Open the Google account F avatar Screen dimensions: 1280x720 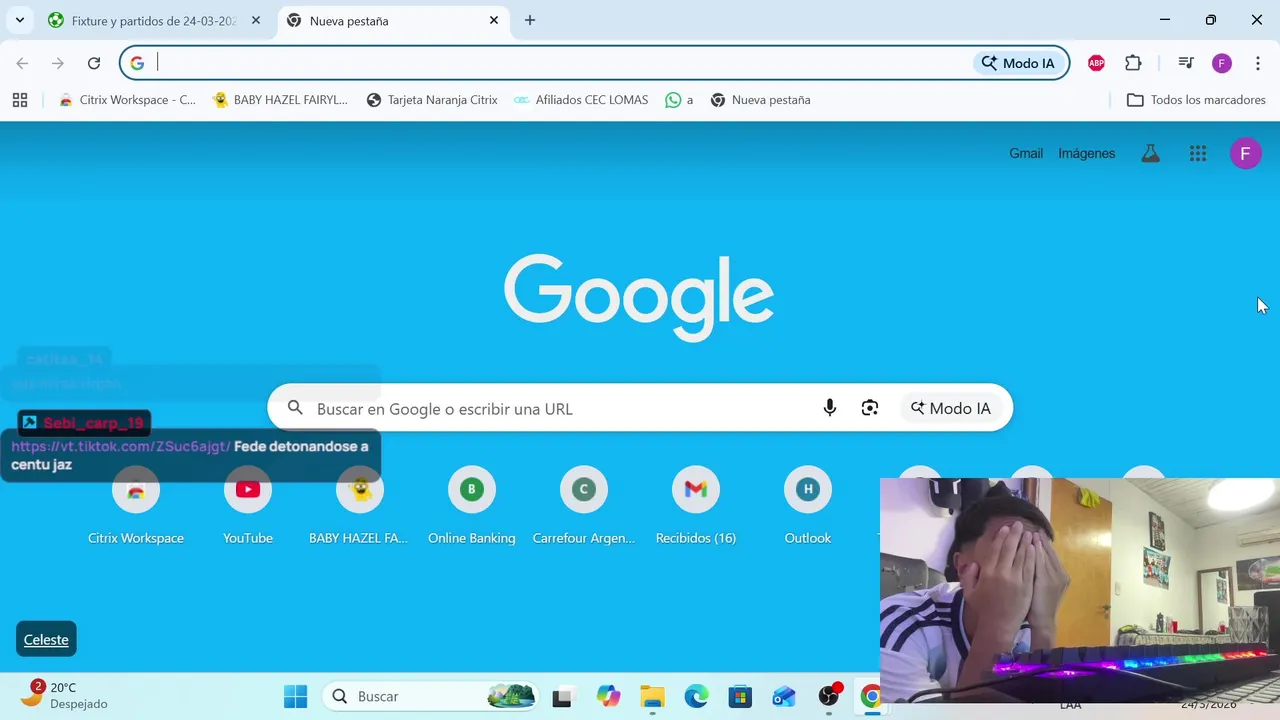[x=1245, y=153]
